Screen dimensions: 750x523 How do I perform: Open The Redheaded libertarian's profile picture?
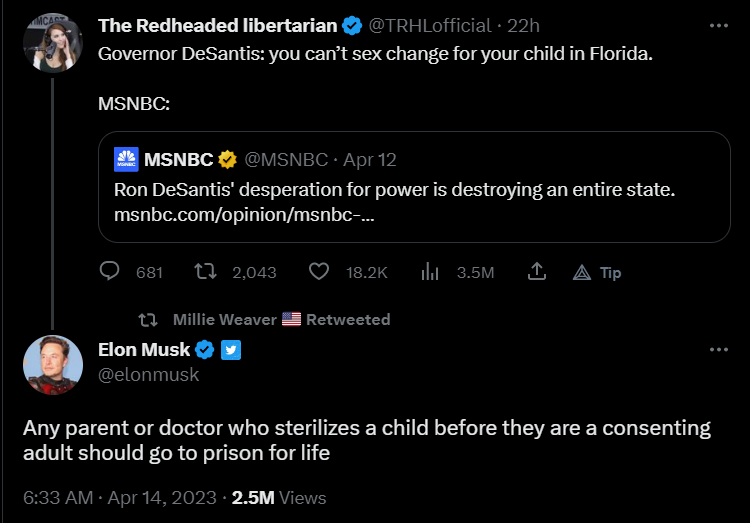pos(53,43)
